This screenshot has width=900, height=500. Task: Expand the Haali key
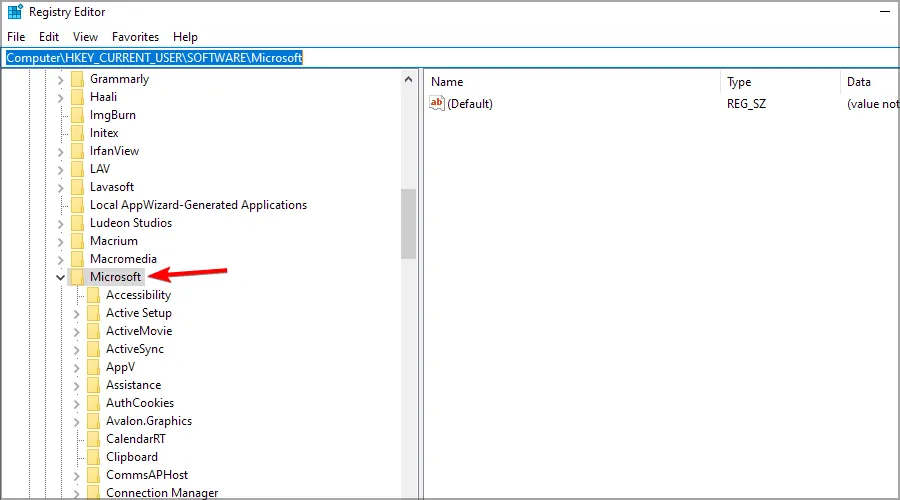pos(60,98)
